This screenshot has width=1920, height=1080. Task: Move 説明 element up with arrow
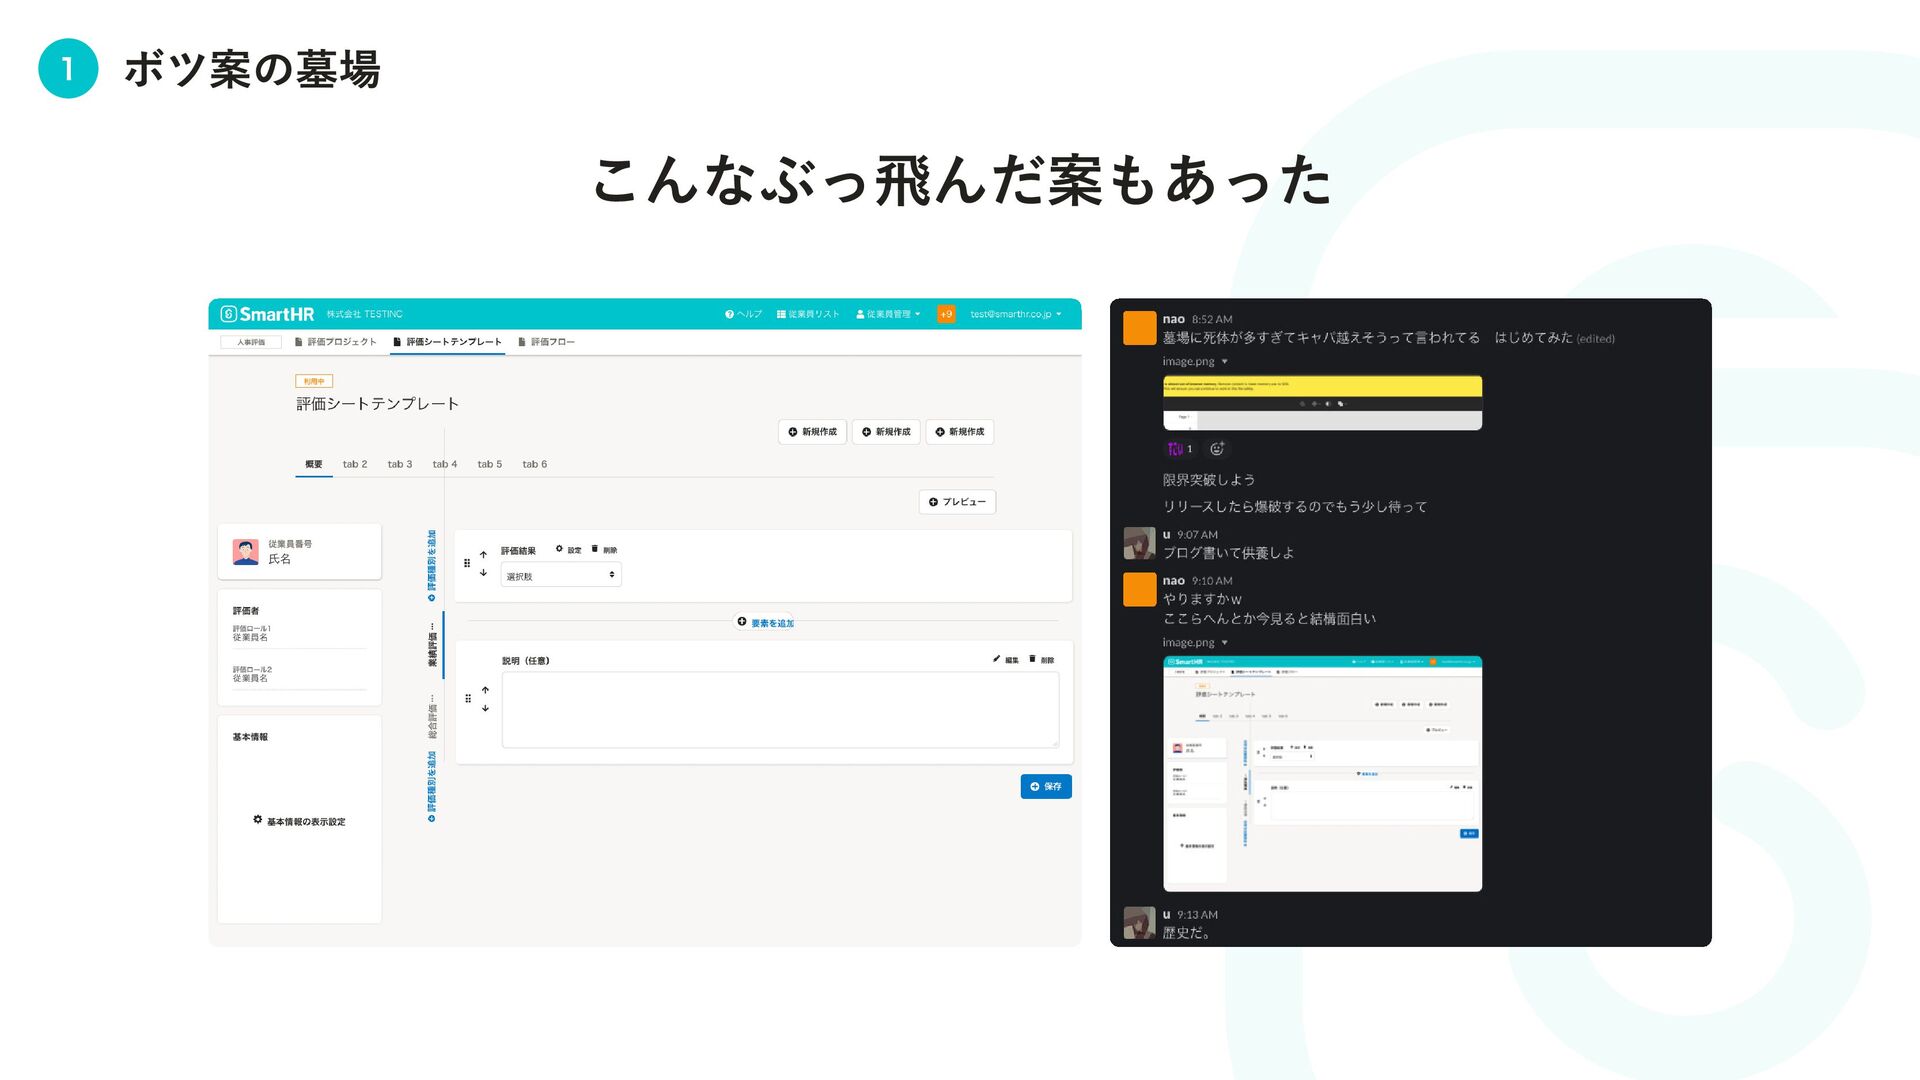[x=485, y=690]
